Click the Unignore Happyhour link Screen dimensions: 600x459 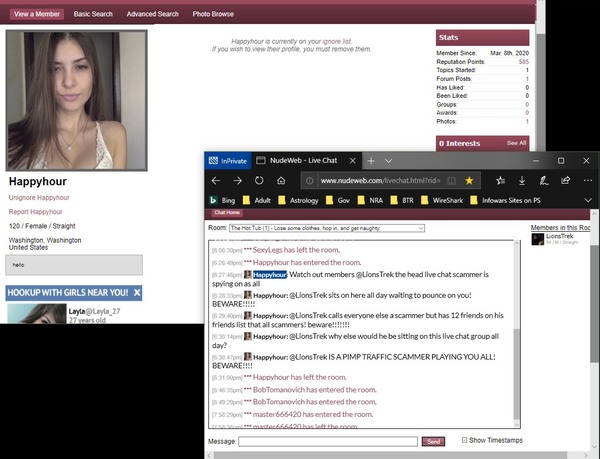(x=39, y=198)
